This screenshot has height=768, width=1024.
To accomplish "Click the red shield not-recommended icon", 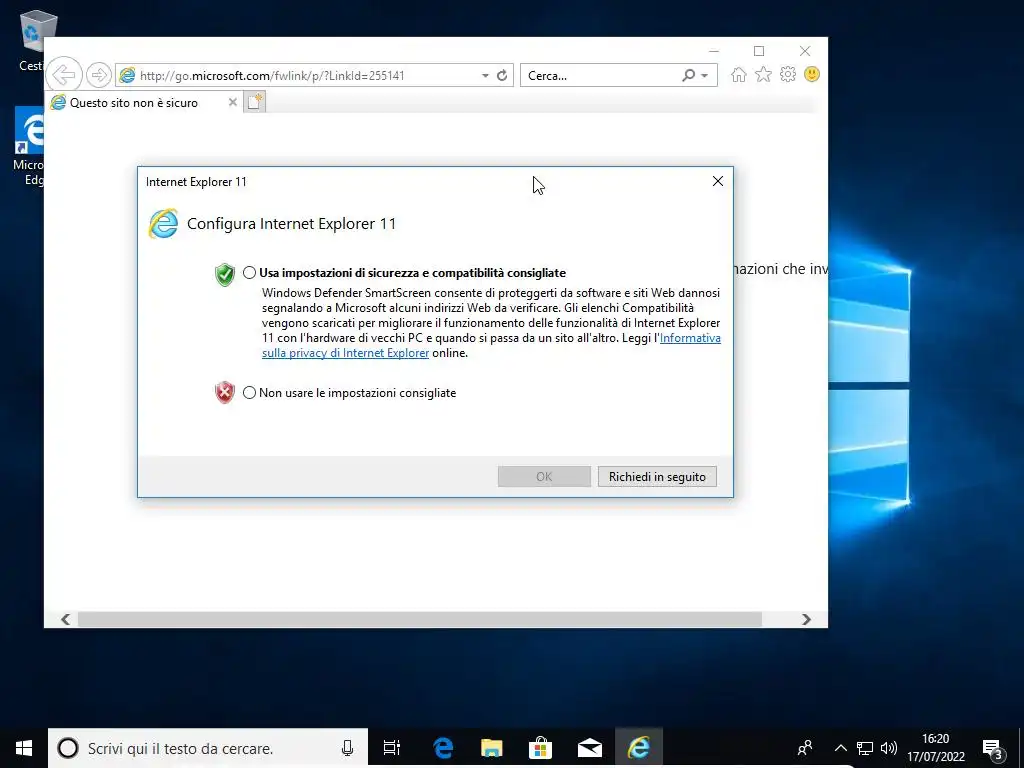I will click(x=225, y=392).
